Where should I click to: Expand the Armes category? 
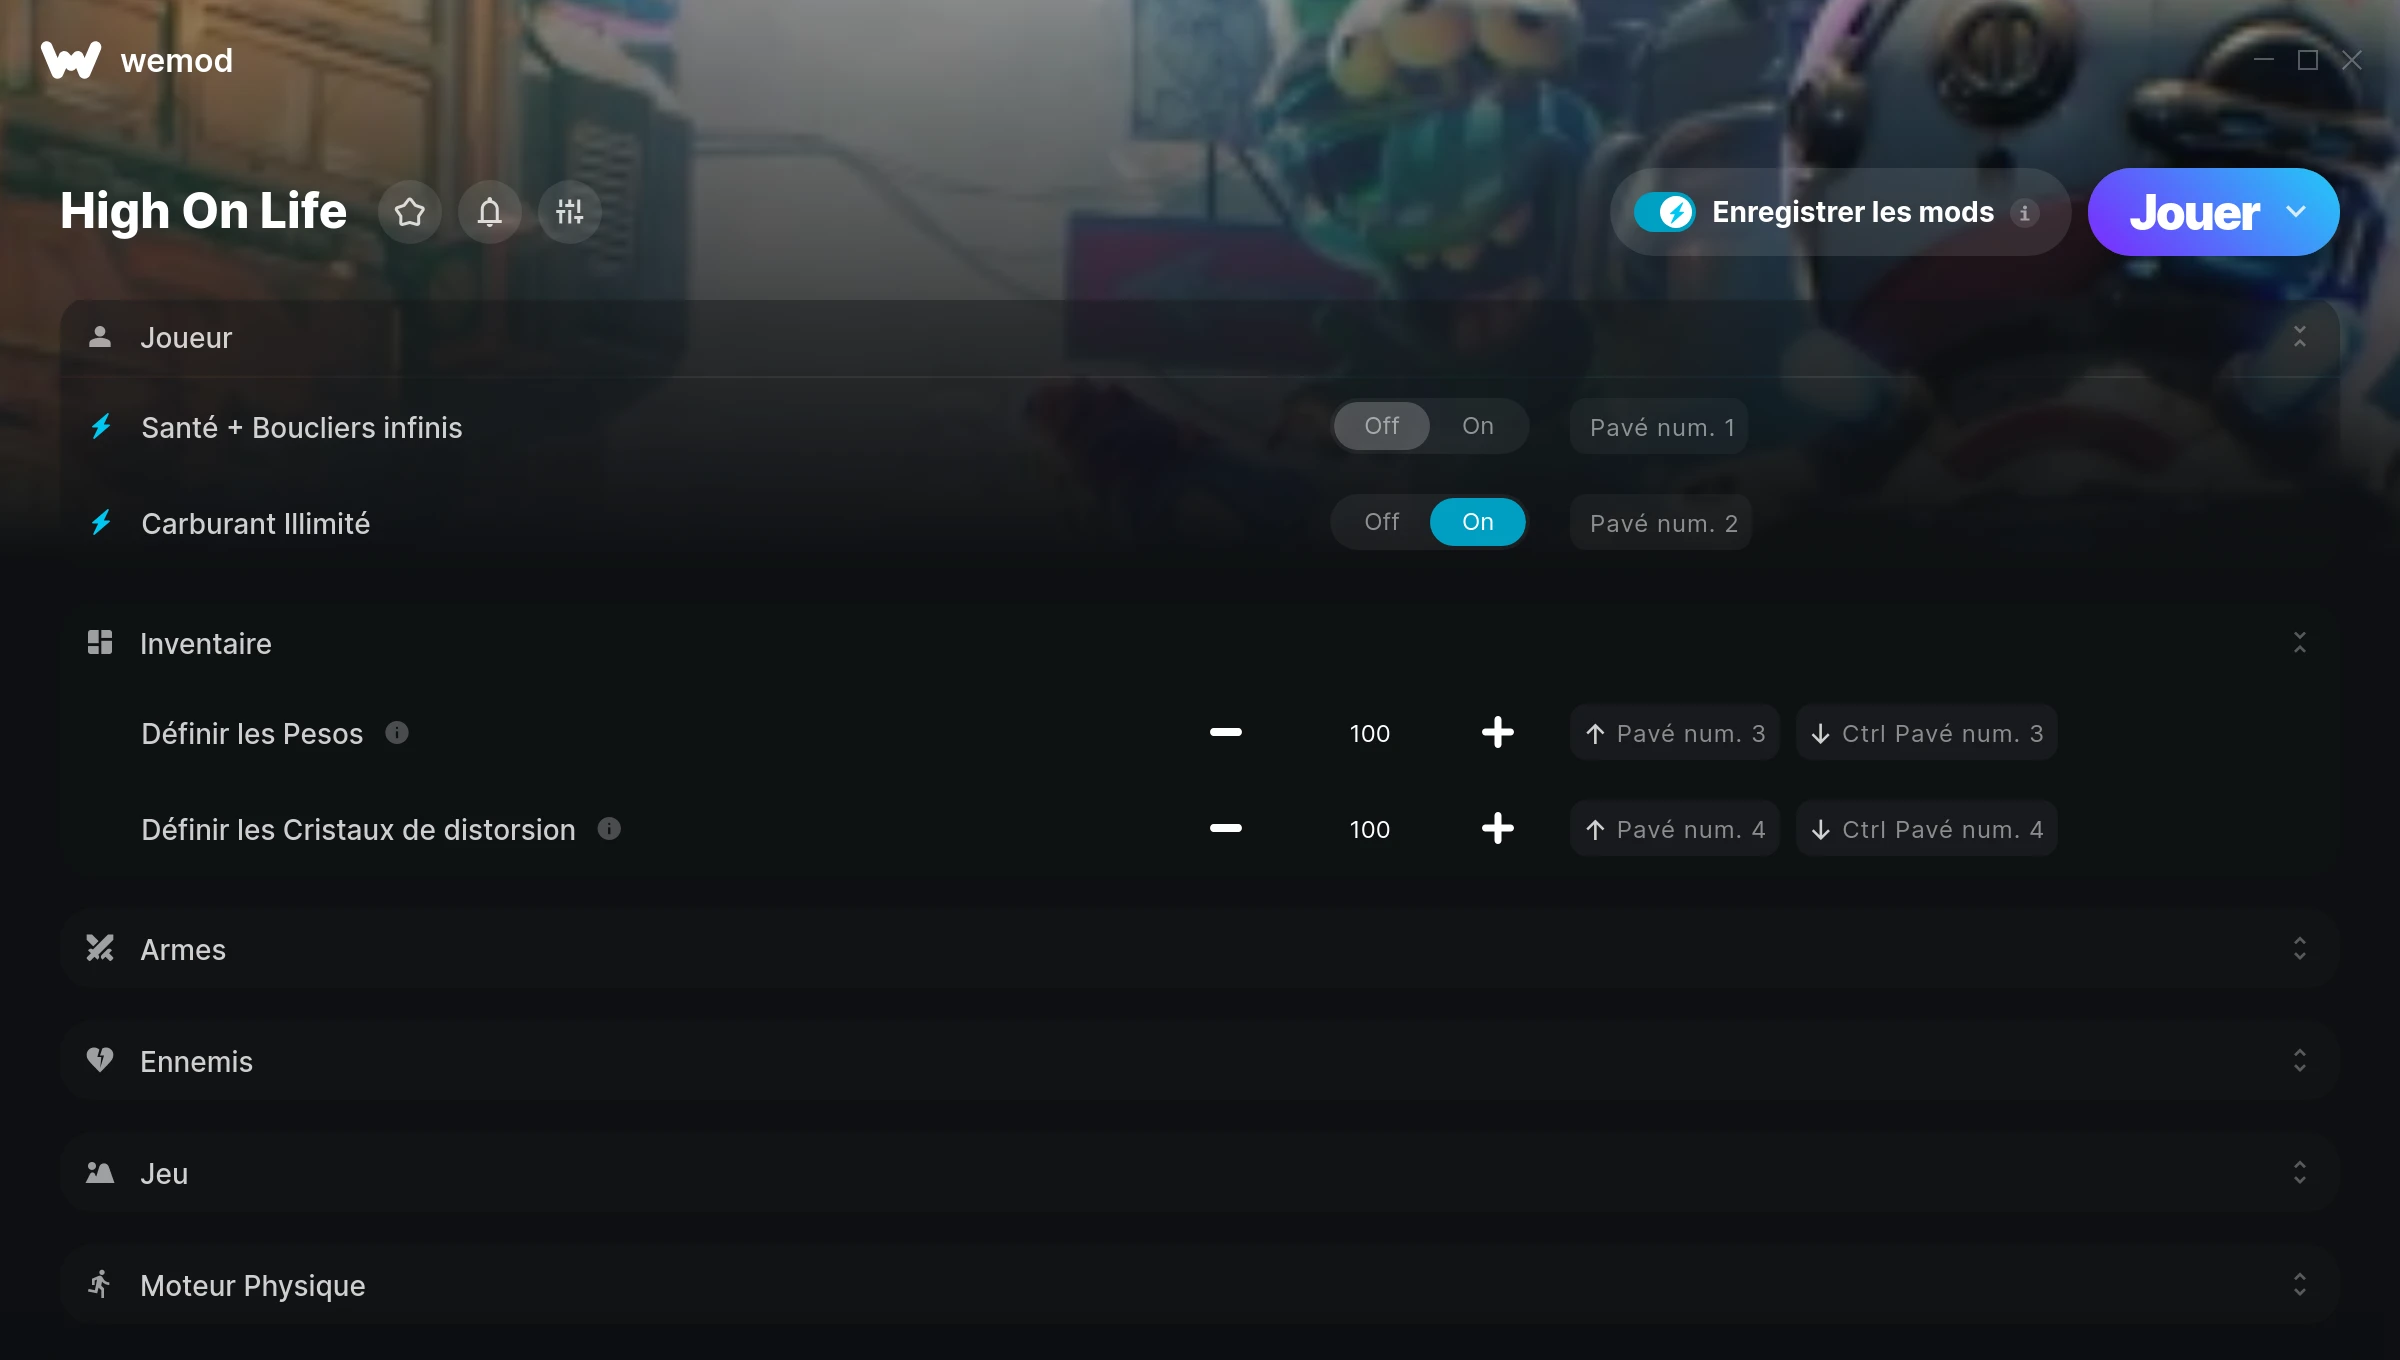tap(1199, 949)
